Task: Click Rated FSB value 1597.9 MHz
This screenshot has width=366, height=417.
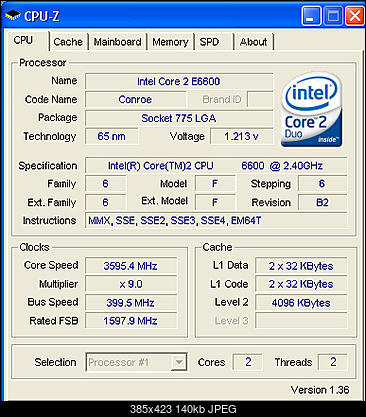Action: coord(131,321)
